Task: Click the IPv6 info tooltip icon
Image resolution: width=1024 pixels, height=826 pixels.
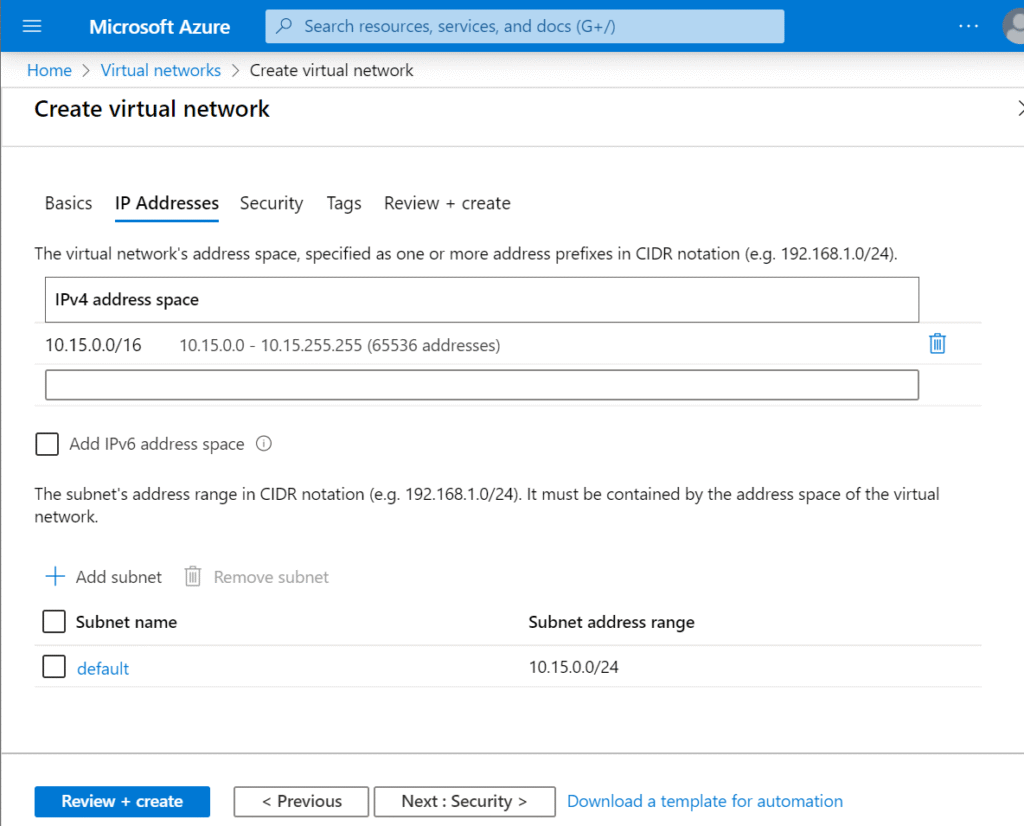Action: click(x=264, y=444)
